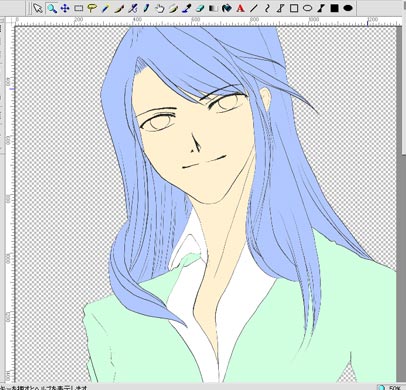This screenshot has width=406, height=390.
Task: Select the hand-shaped tool icon
Action: point(159,8)
